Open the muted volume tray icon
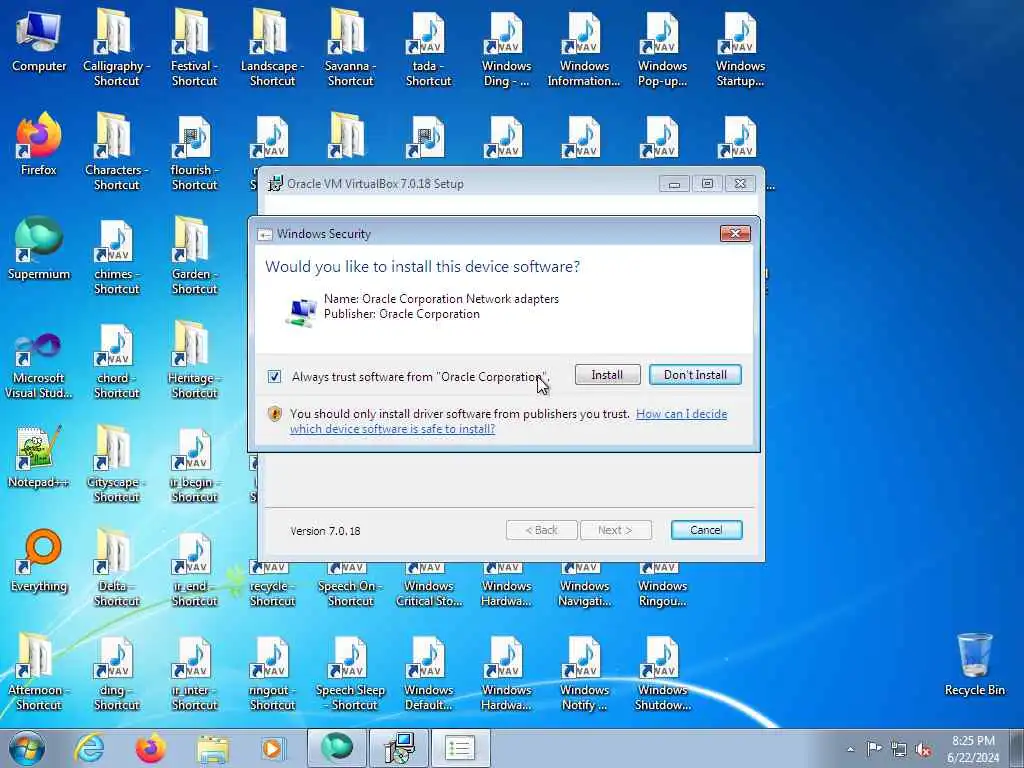Image resolution: width=1024 pixels, height=768 pixels. [923, 749]
